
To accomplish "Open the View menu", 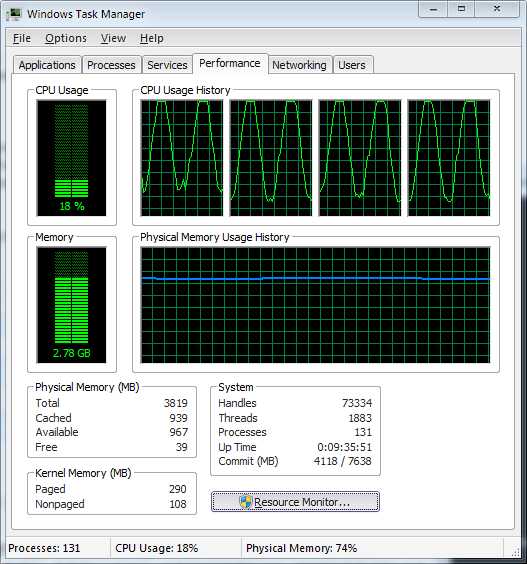I will (x=113, y=38).
